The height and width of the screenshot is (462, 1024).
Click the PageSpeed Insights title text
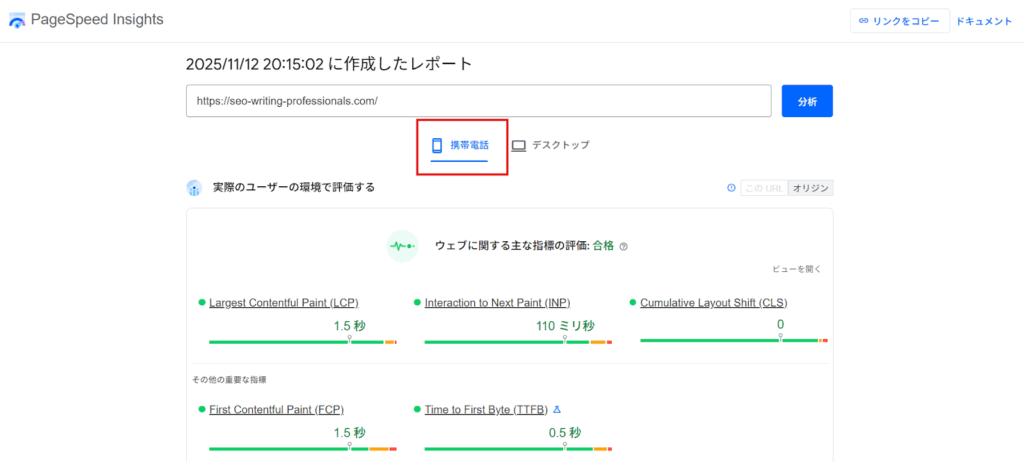click(97, 20)
